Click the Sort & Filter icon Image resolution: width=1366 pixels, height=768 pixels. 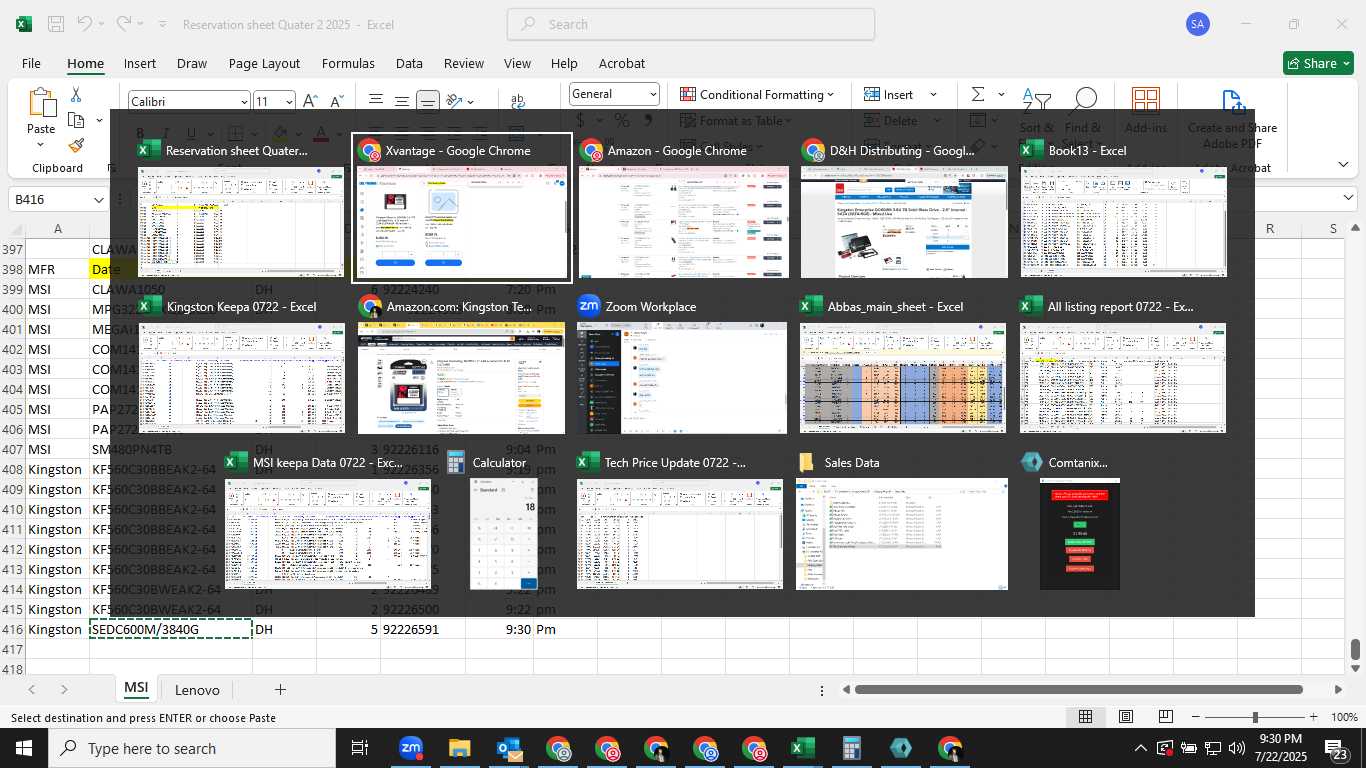click(x=1037, y=100)
